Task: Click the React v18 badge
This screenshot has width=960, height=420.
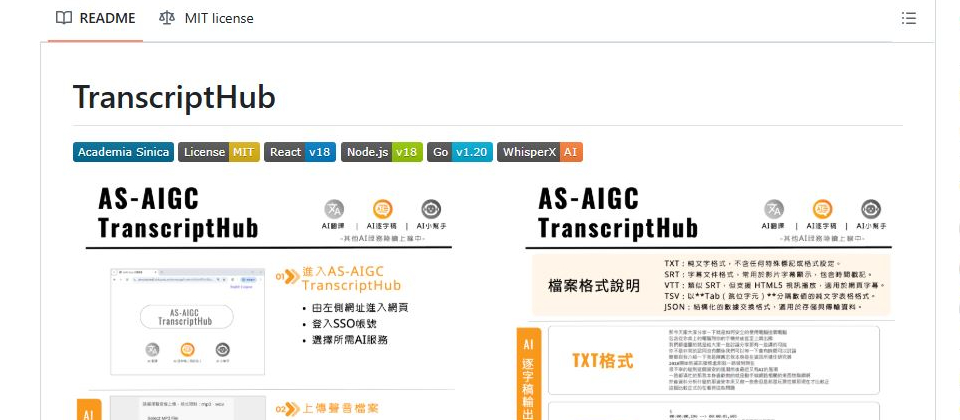Action: pyautogui.click(x=299, y=152)
